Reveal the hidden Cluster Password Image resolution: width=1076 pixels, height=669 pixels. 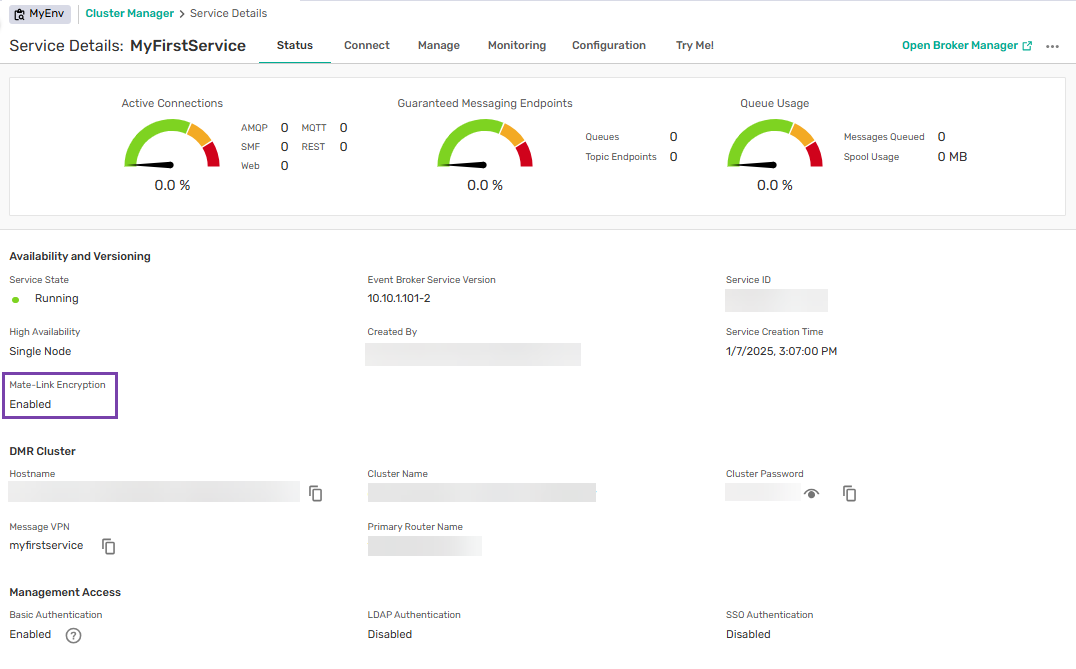(811, 494)
